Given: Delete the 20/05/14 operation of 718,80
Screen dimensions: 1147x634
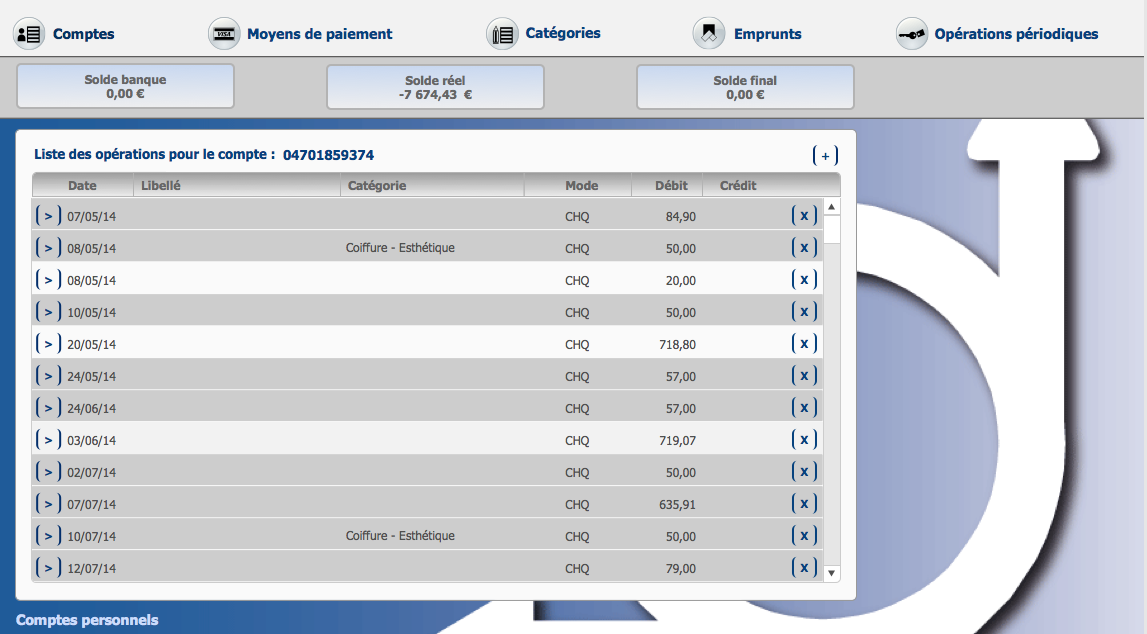Looking at the screenshot, I should tap(804, 344).
